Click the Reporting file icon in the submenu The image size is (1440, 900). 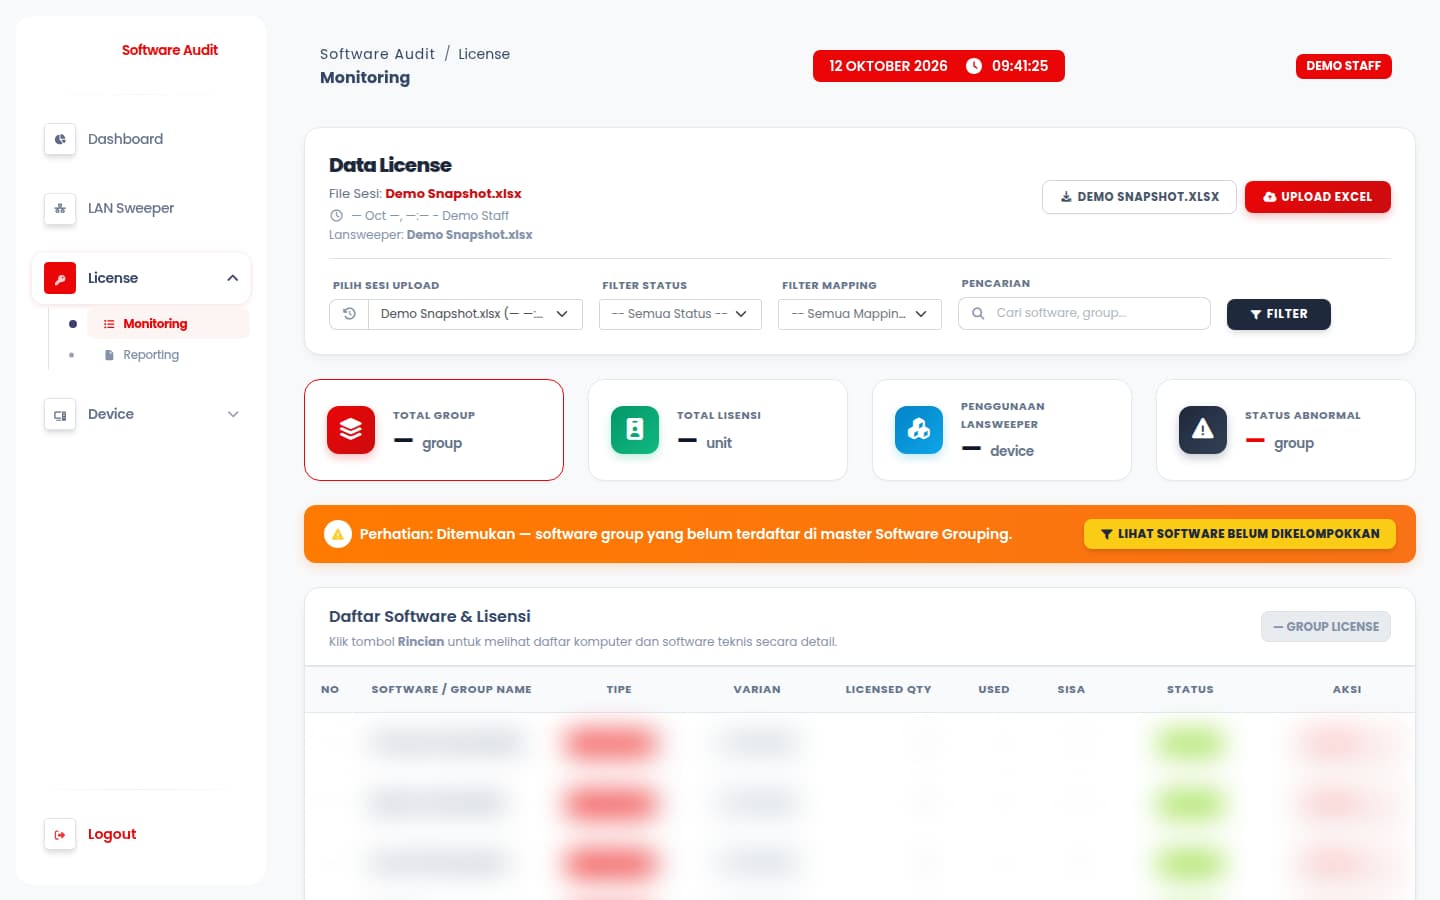point(109,355)
